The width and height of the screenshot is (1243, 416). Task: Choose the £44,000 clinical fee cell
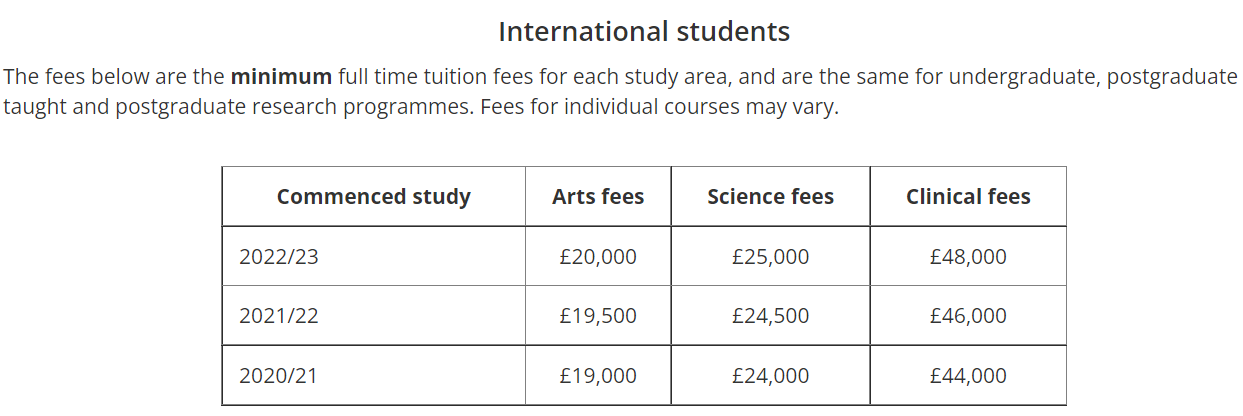(x=968, y=376)
